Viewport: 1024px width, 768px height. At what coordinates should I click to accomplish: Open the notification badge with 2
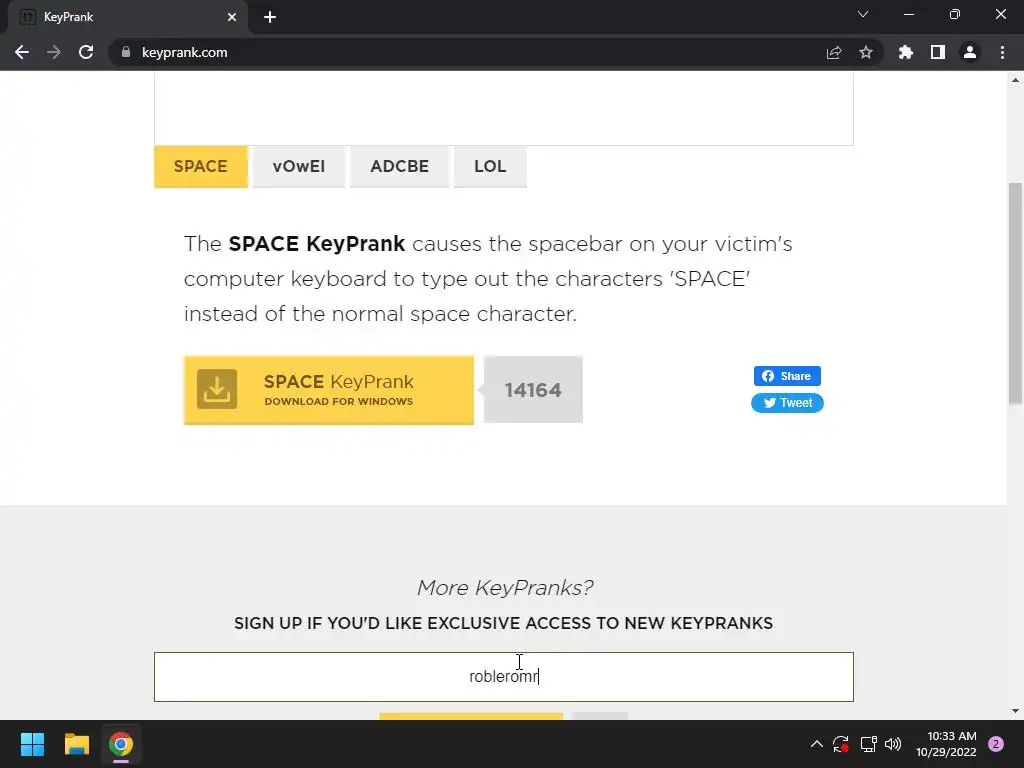coord(996,744)
